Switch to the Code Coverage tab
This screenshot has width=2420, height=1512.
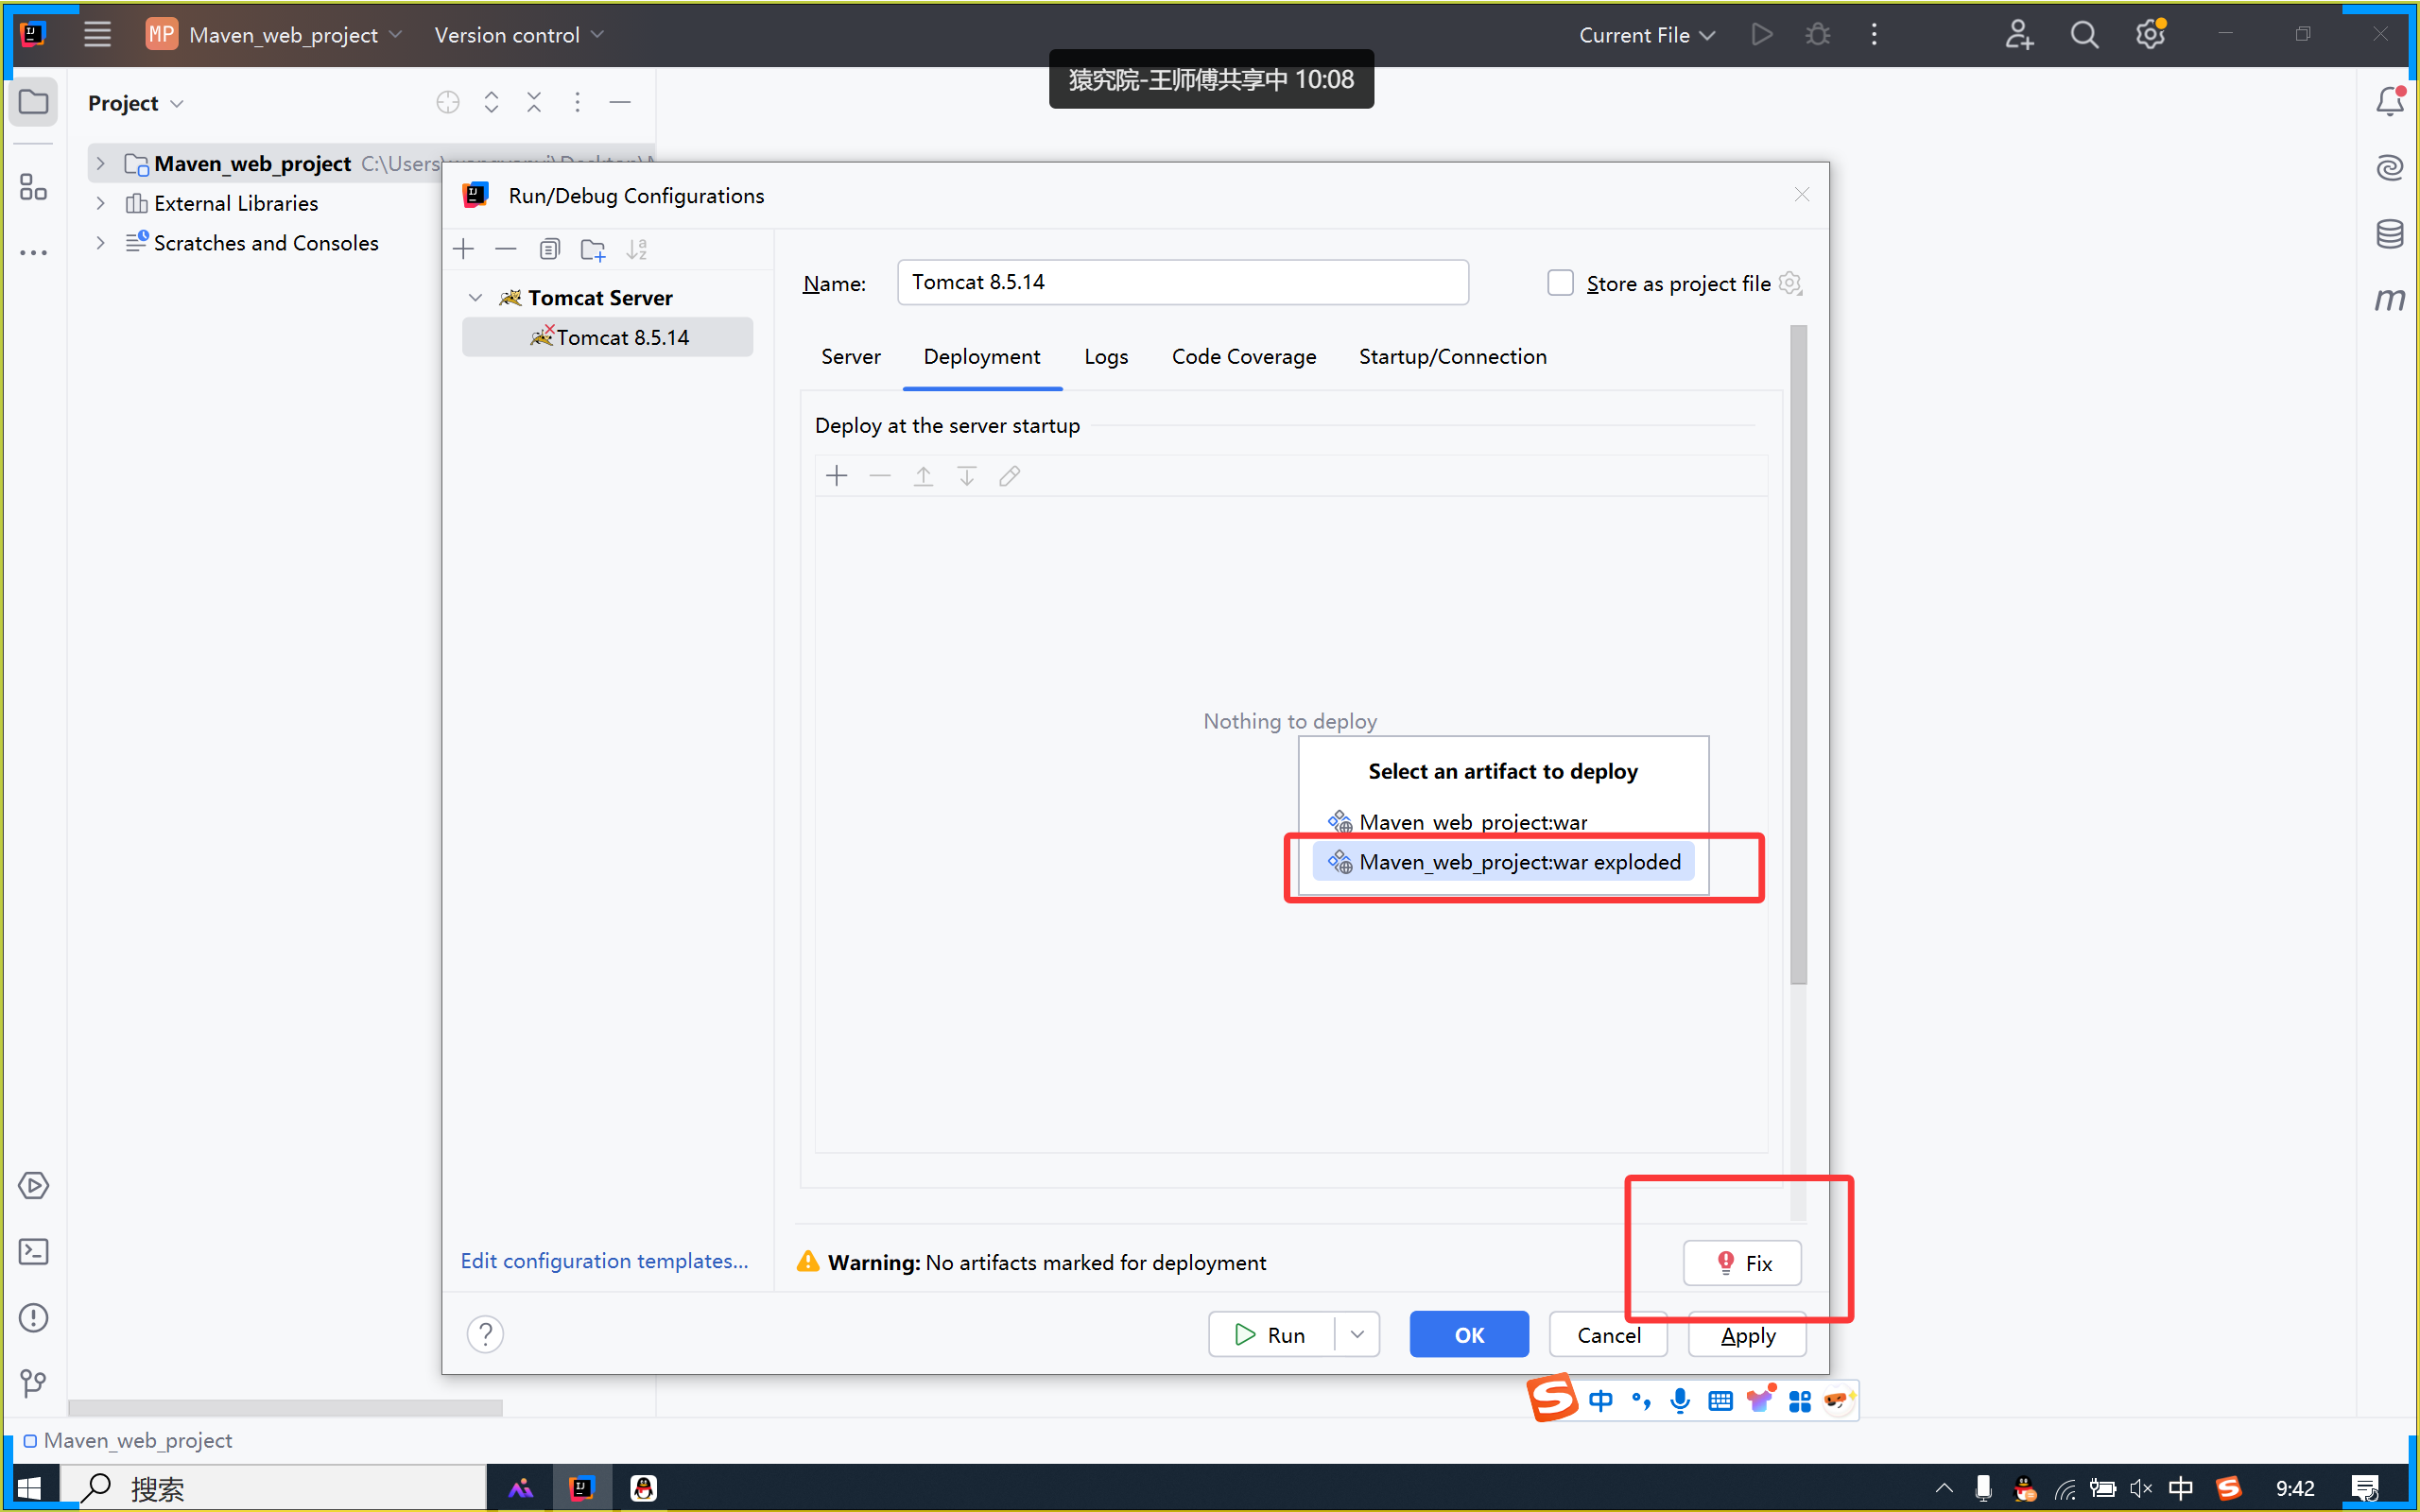(x=1244, y=357)
